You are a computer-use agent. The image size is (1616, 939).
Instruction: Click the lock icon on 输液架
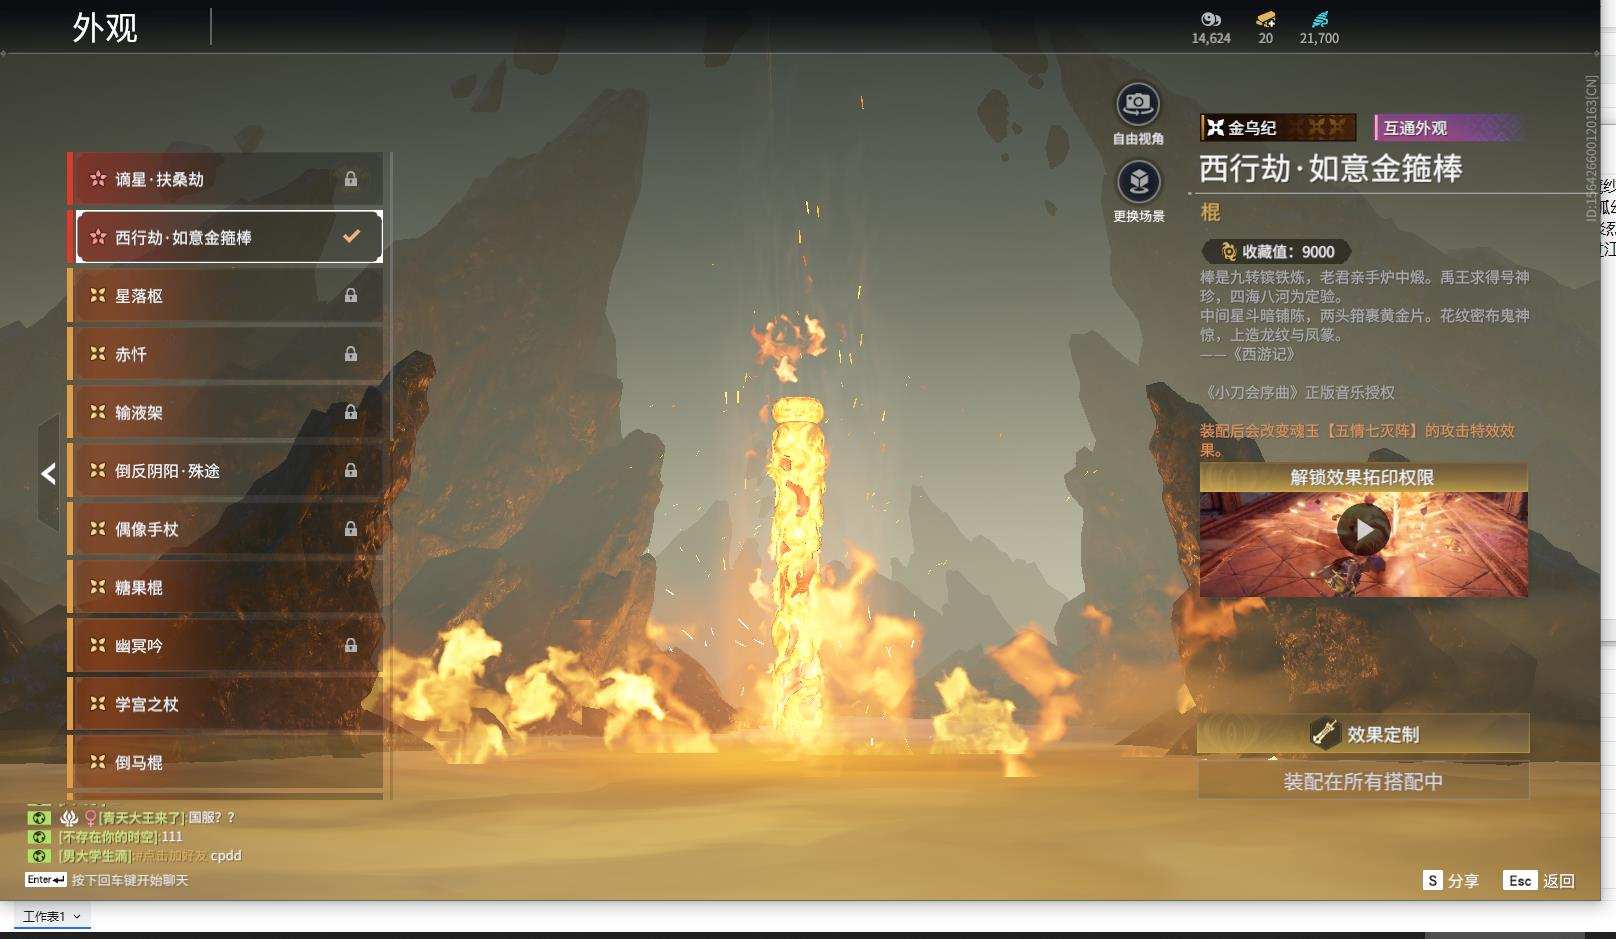click(351, 412)
